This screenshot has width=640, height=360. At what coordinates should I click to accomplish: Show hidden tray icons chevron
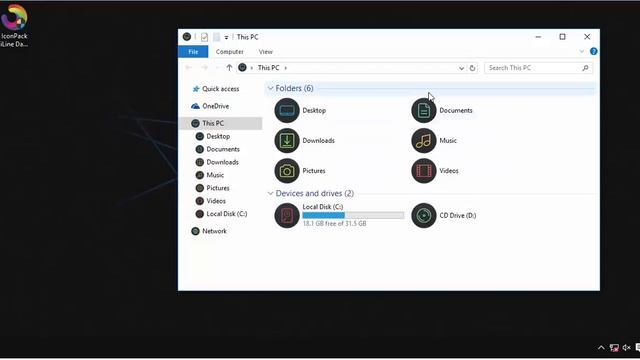point(601,348)
